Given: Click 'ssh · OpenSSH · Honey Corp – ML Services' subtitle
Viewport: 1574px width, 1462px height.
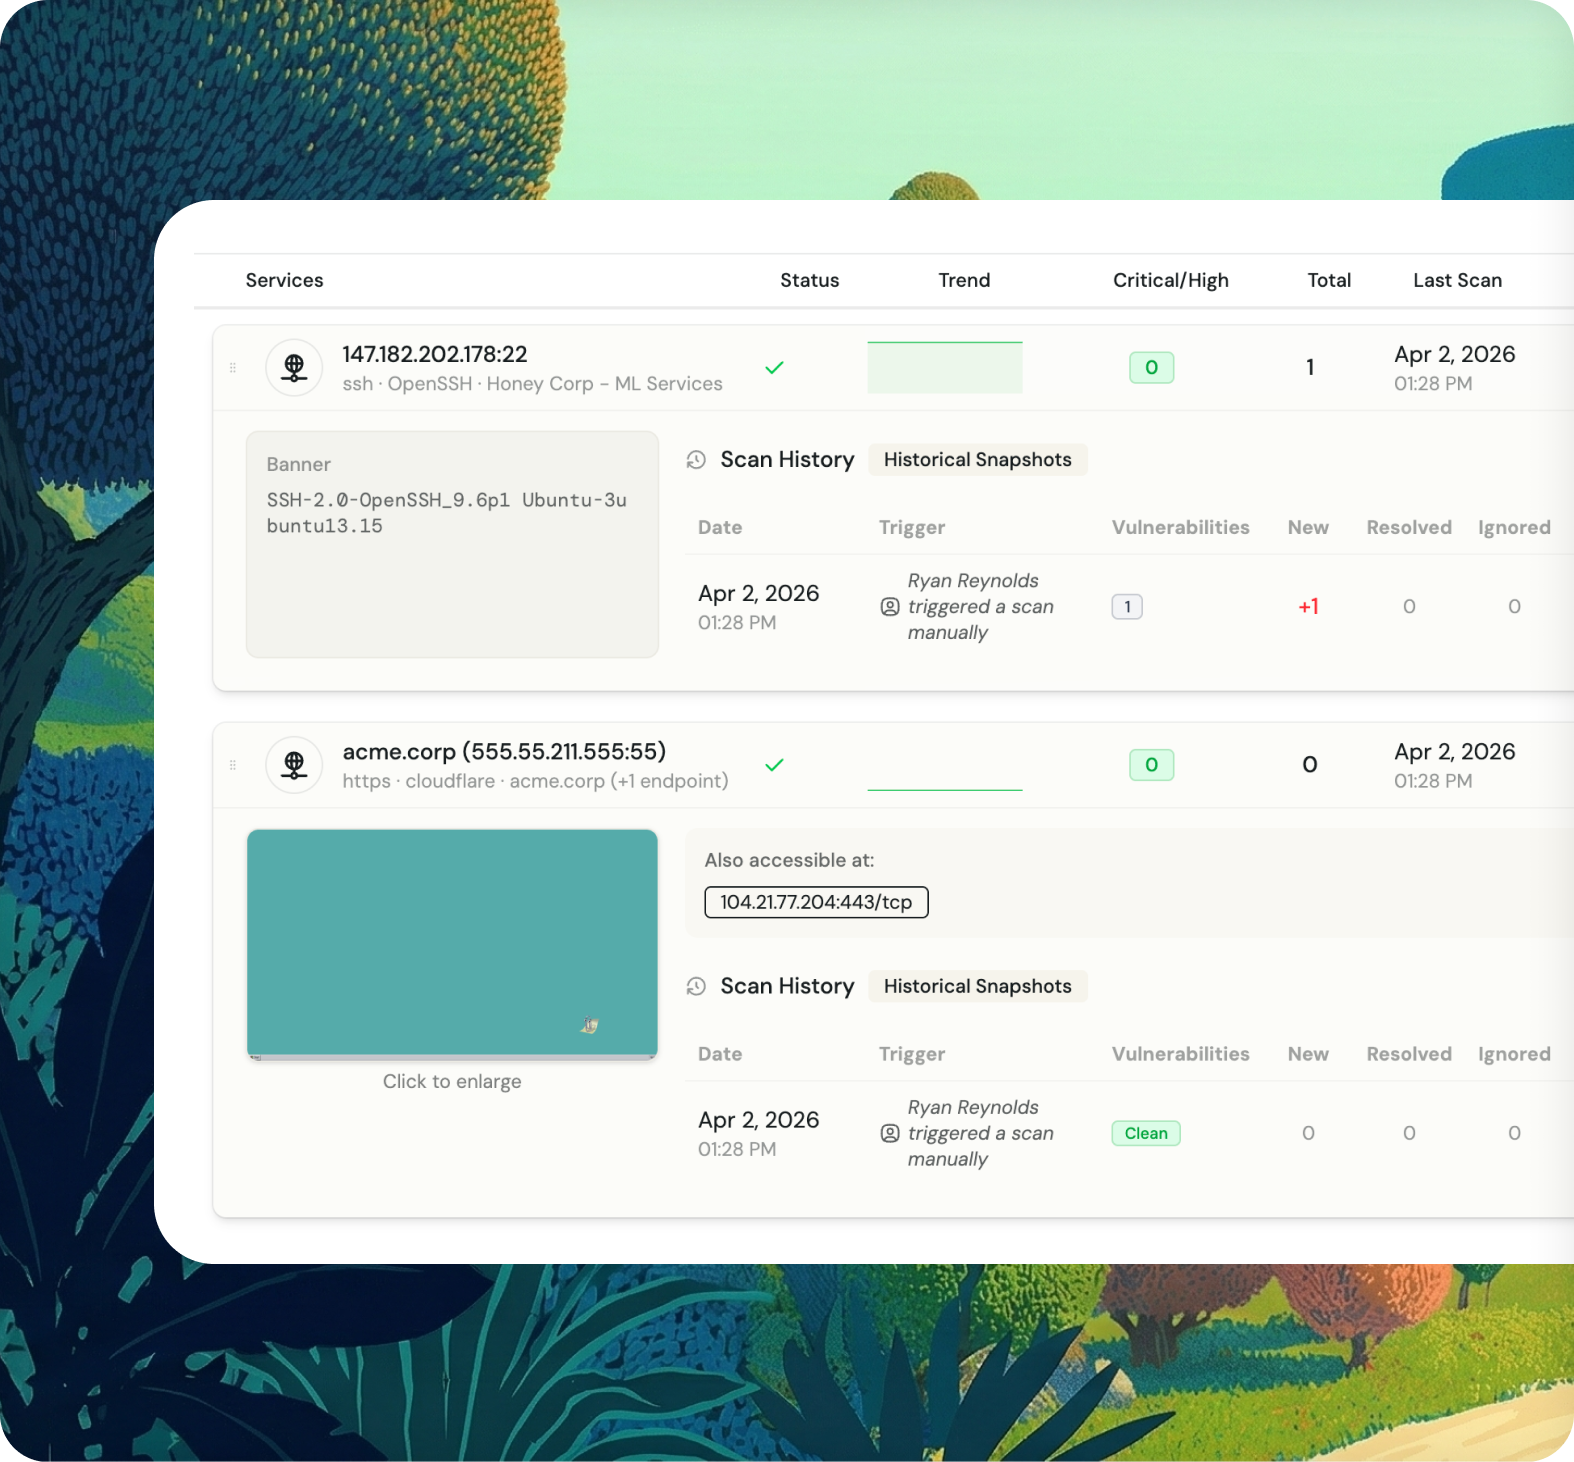Looking at the screenshot, I should (532, 384).
